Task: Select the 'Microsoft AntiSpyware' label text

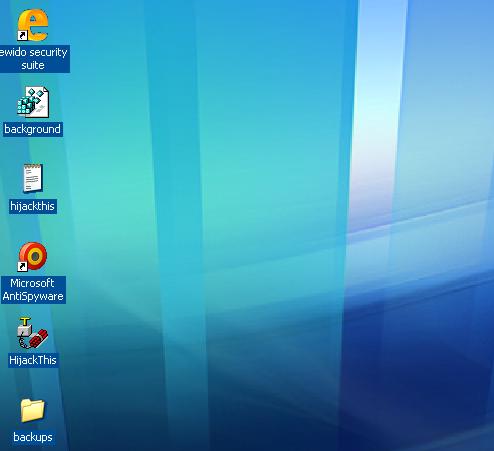Action: (33, 290)
